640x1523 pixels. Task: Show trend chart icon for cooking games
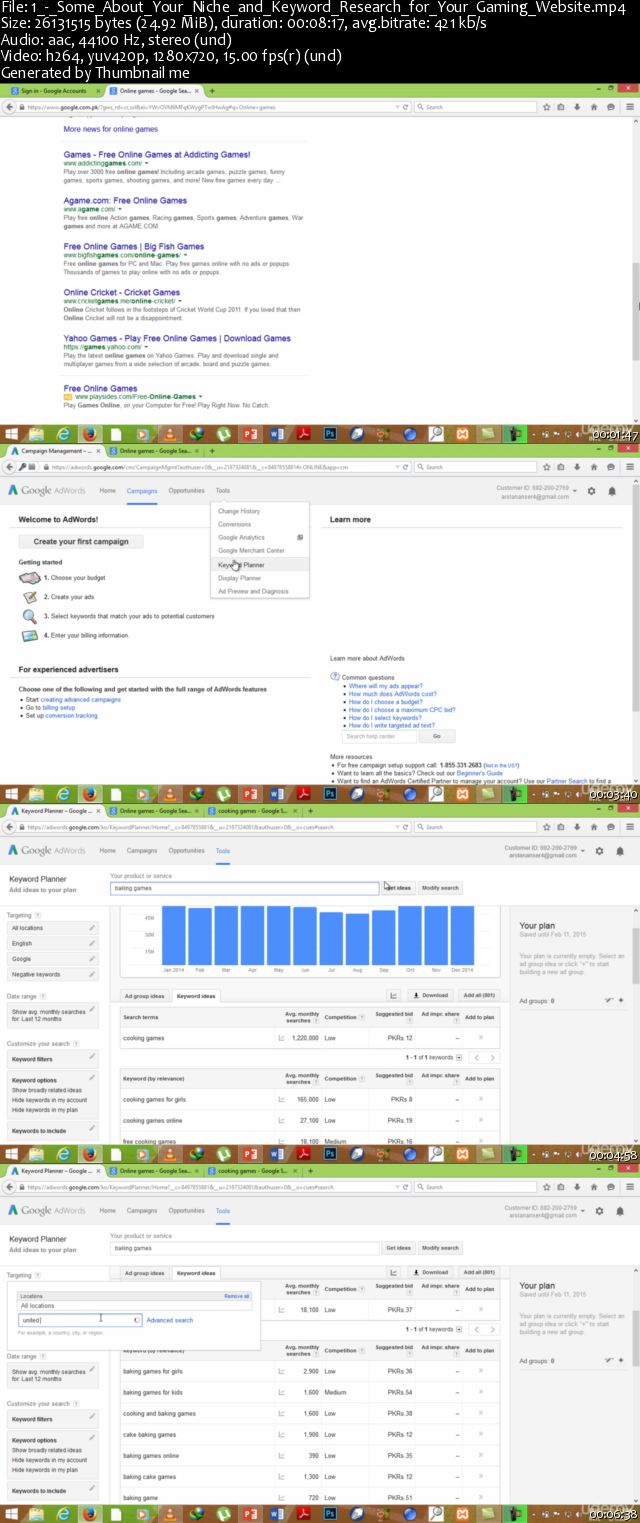point(280,1038)
